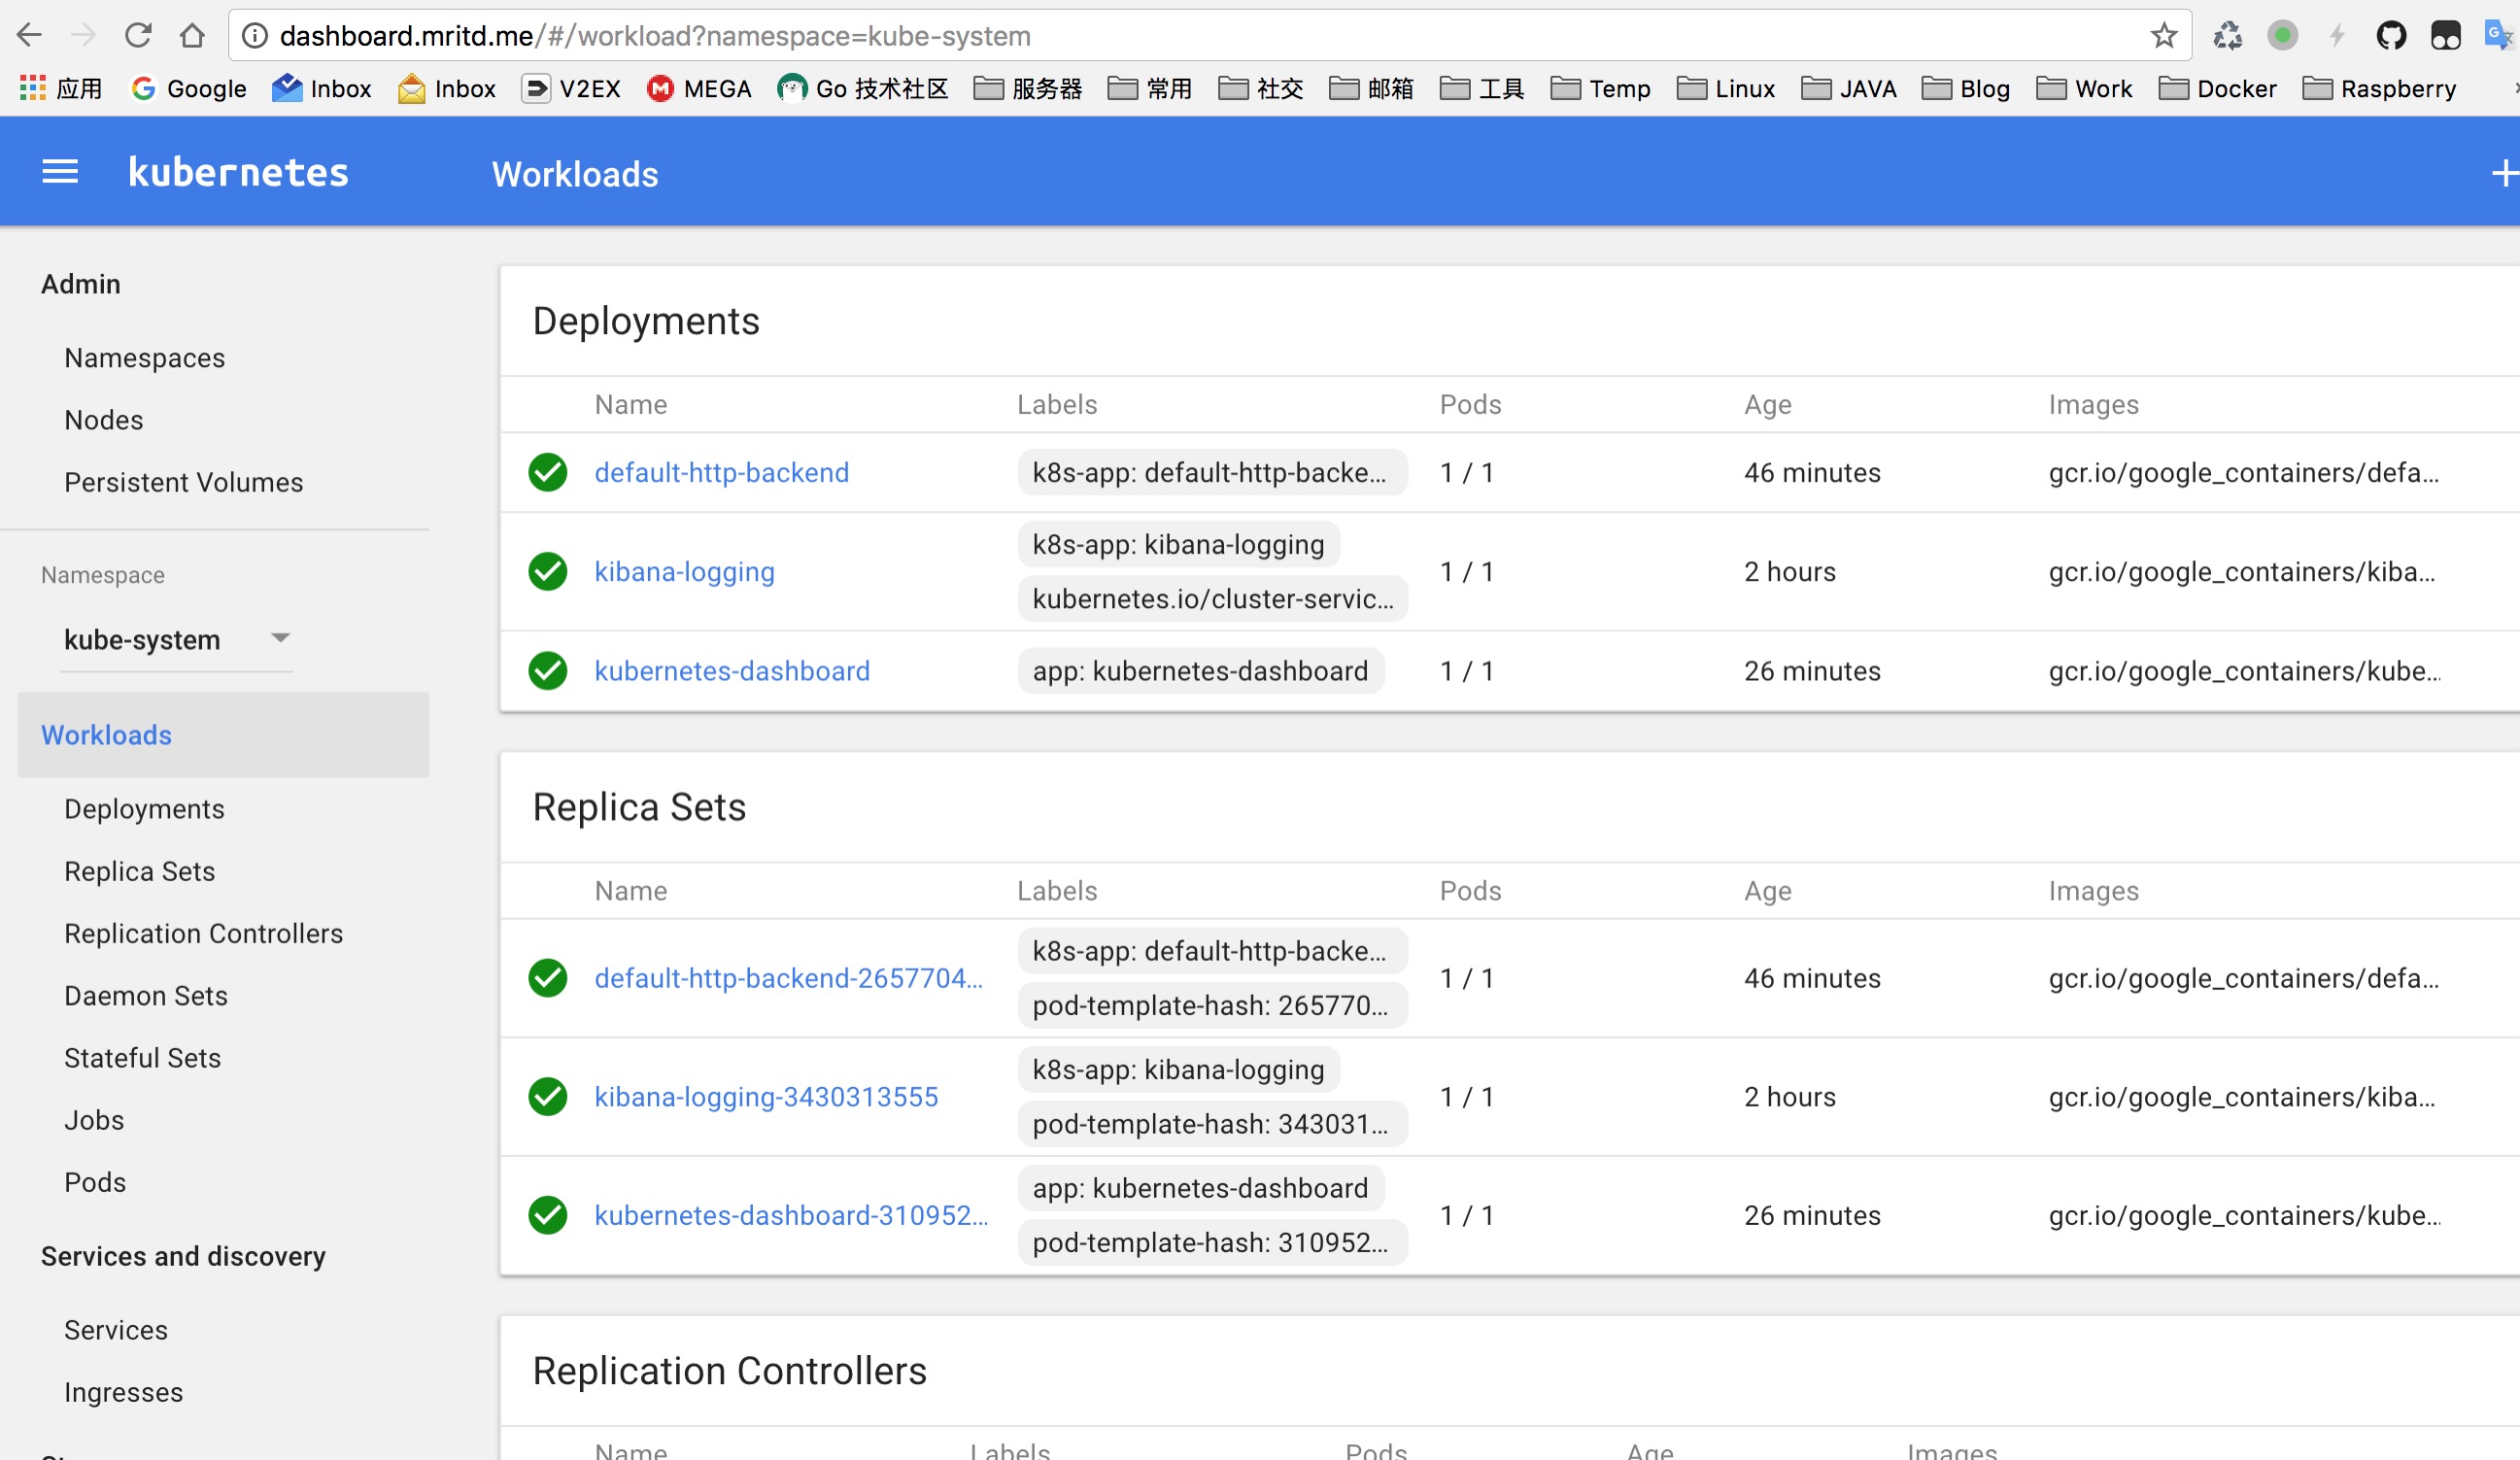Select Services under Services and discovery
Screen dimensions: 2520x1460
[x=115, y=1330]
